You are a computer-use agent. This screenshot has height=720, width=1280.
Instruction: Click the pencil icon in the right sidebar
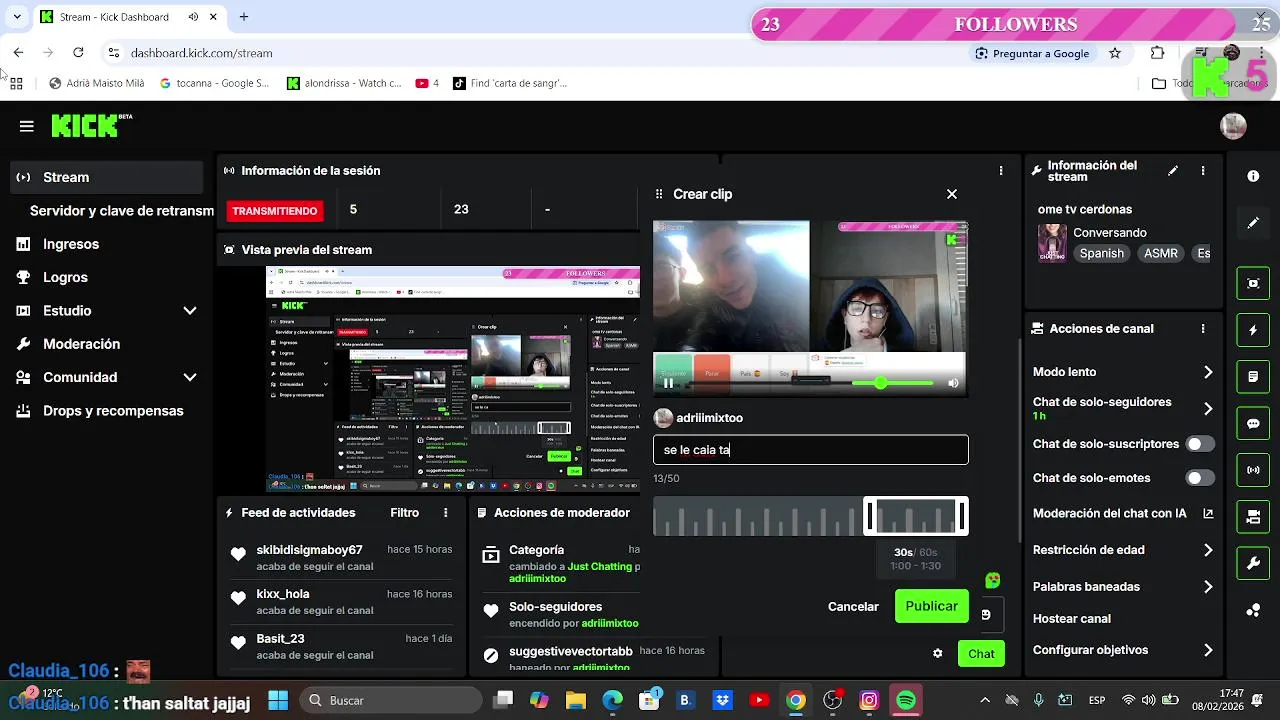(x=1253, y=223)
